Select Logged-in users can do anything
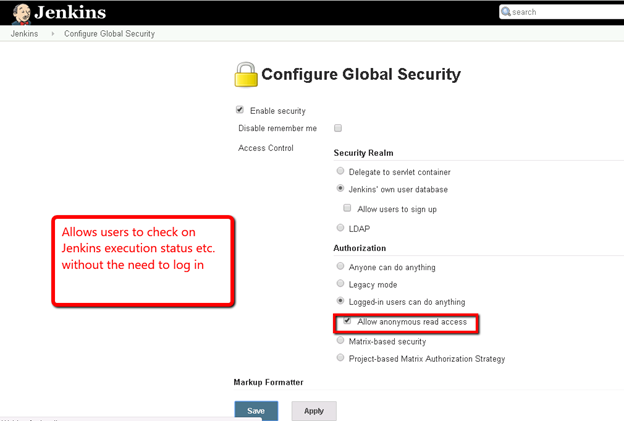The width and height of the screenshot is (624, 421). coord(340,301)
